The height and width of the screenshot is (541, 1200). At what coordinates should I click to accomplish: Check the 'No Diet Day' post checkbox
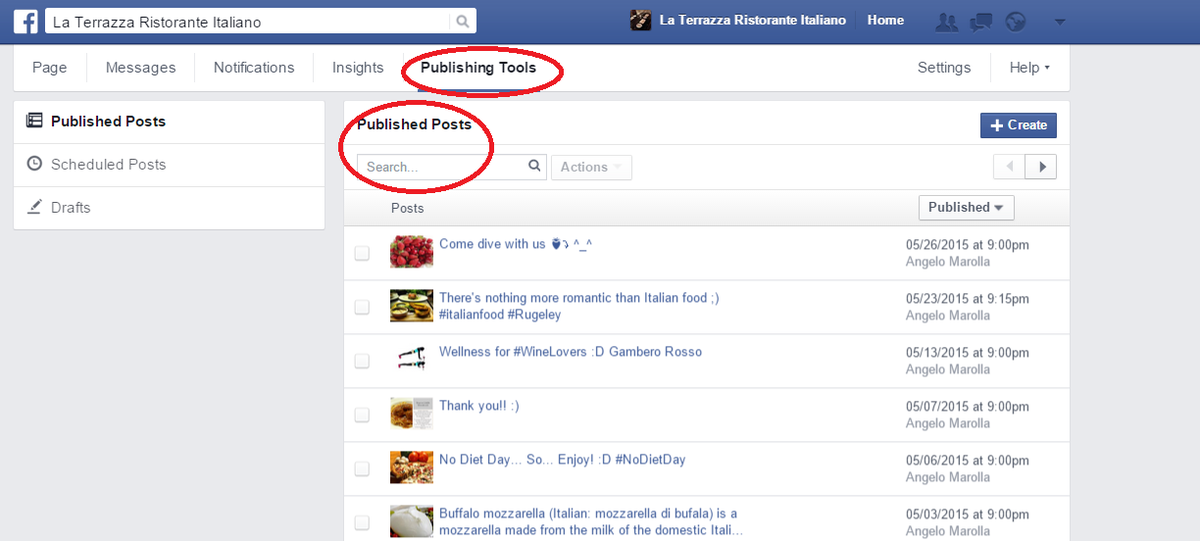(x=362, y=469)
